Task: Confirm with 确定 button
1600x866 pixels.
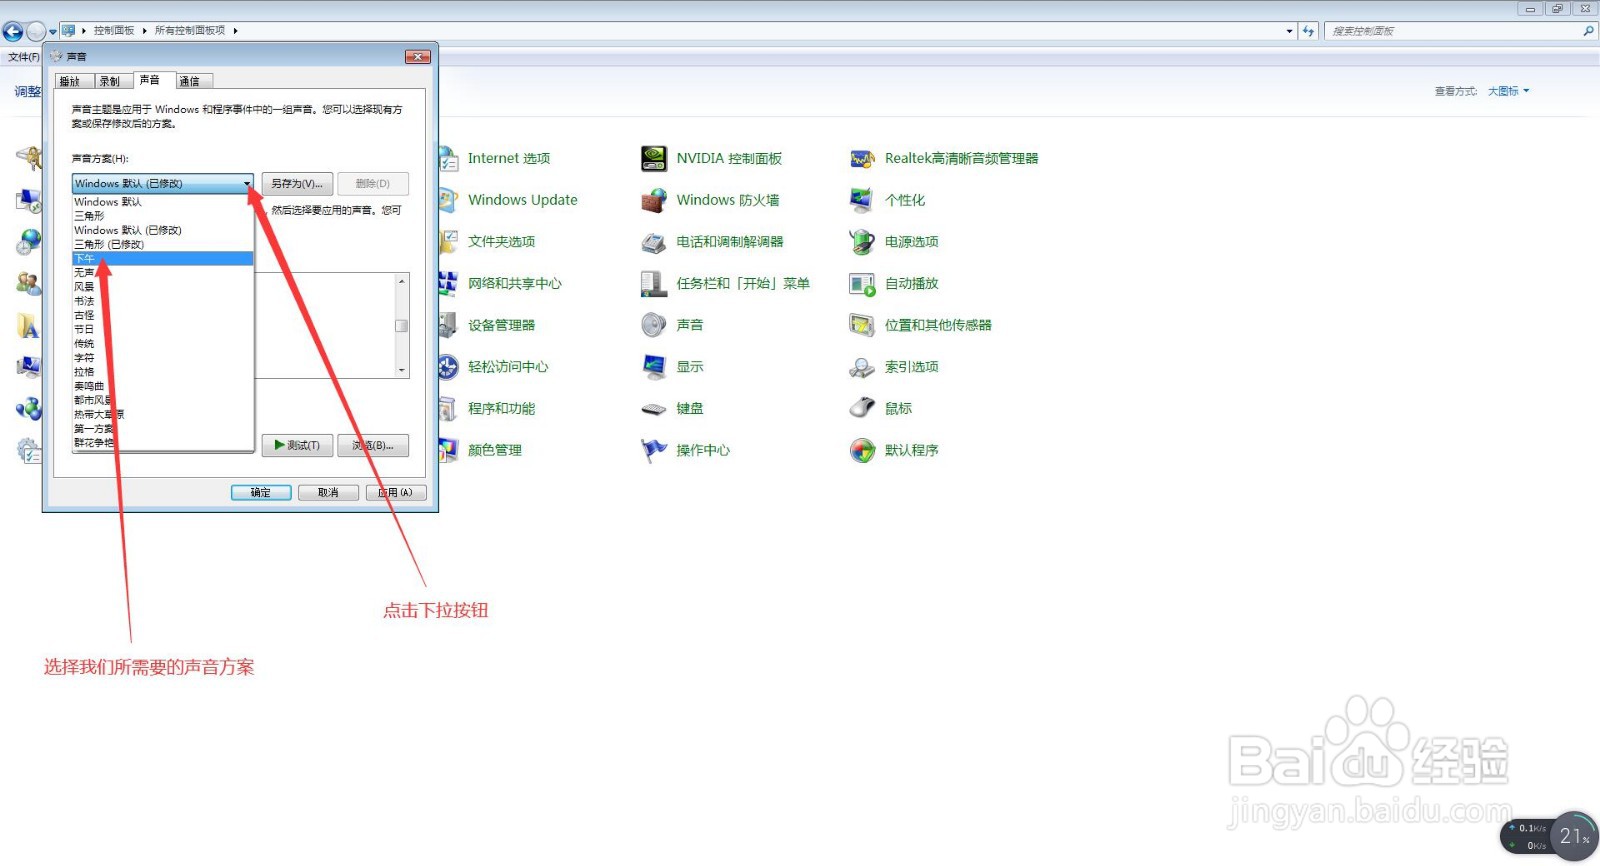Action: (261, 493)
